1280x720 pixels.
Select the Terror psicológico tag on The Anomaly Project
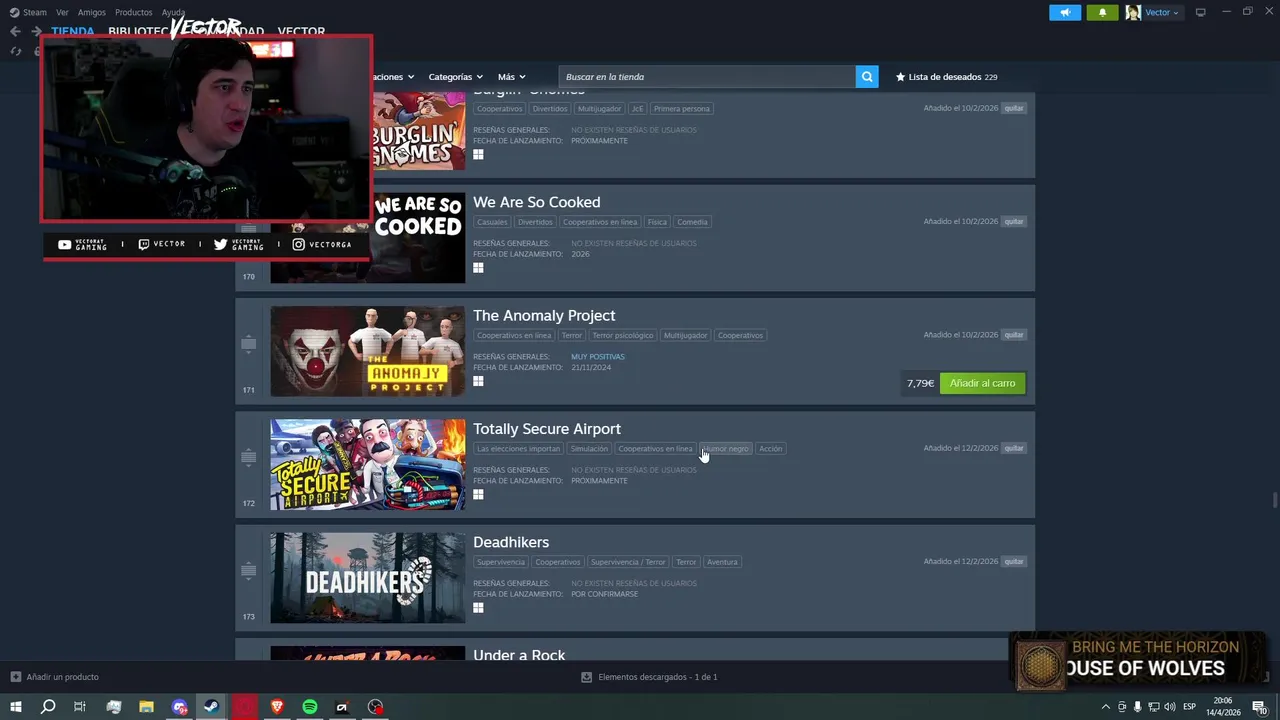(622, 335)
